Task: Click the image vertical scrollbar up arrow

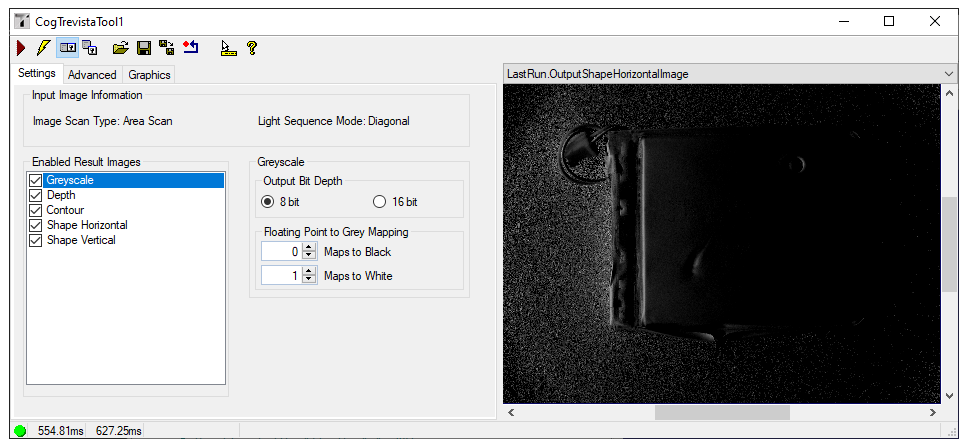Action: coord(949,92)
